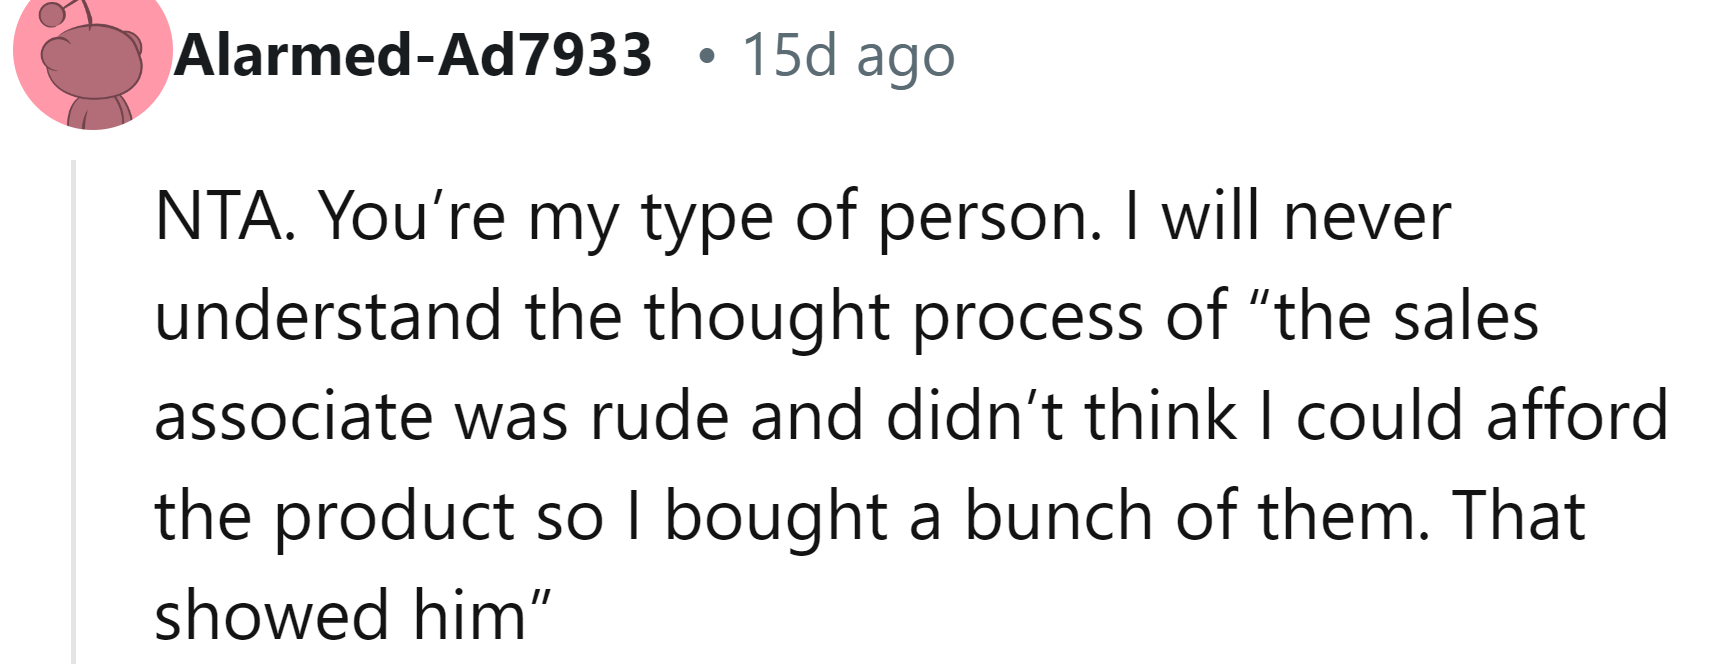Click the phrase "thought process" in the comment
This screenshot has width=1717, height=664.
896,316
